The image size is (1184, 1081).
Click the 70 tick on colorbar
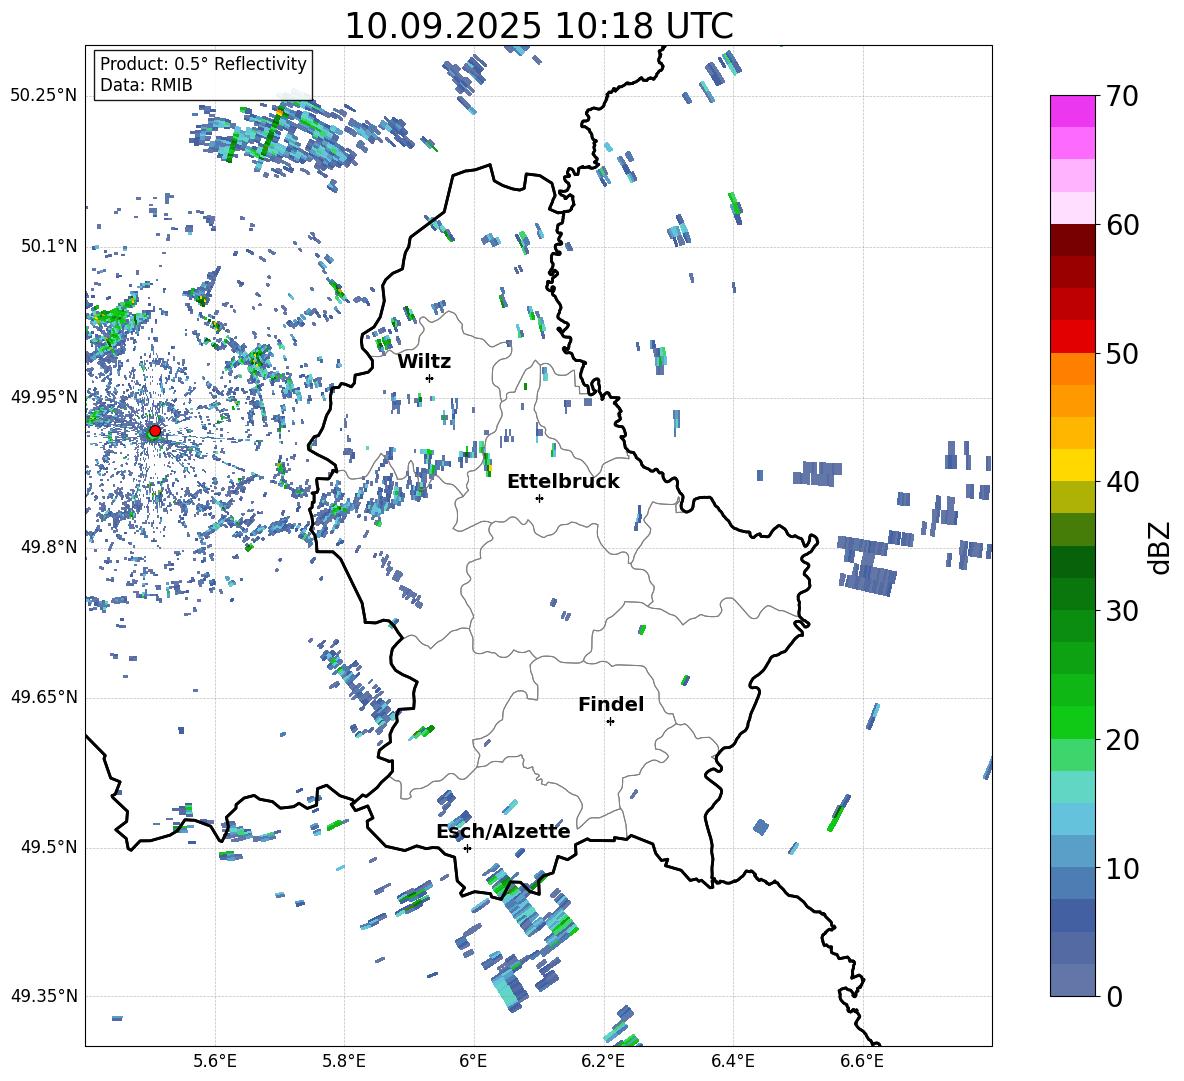point(1122,96)
